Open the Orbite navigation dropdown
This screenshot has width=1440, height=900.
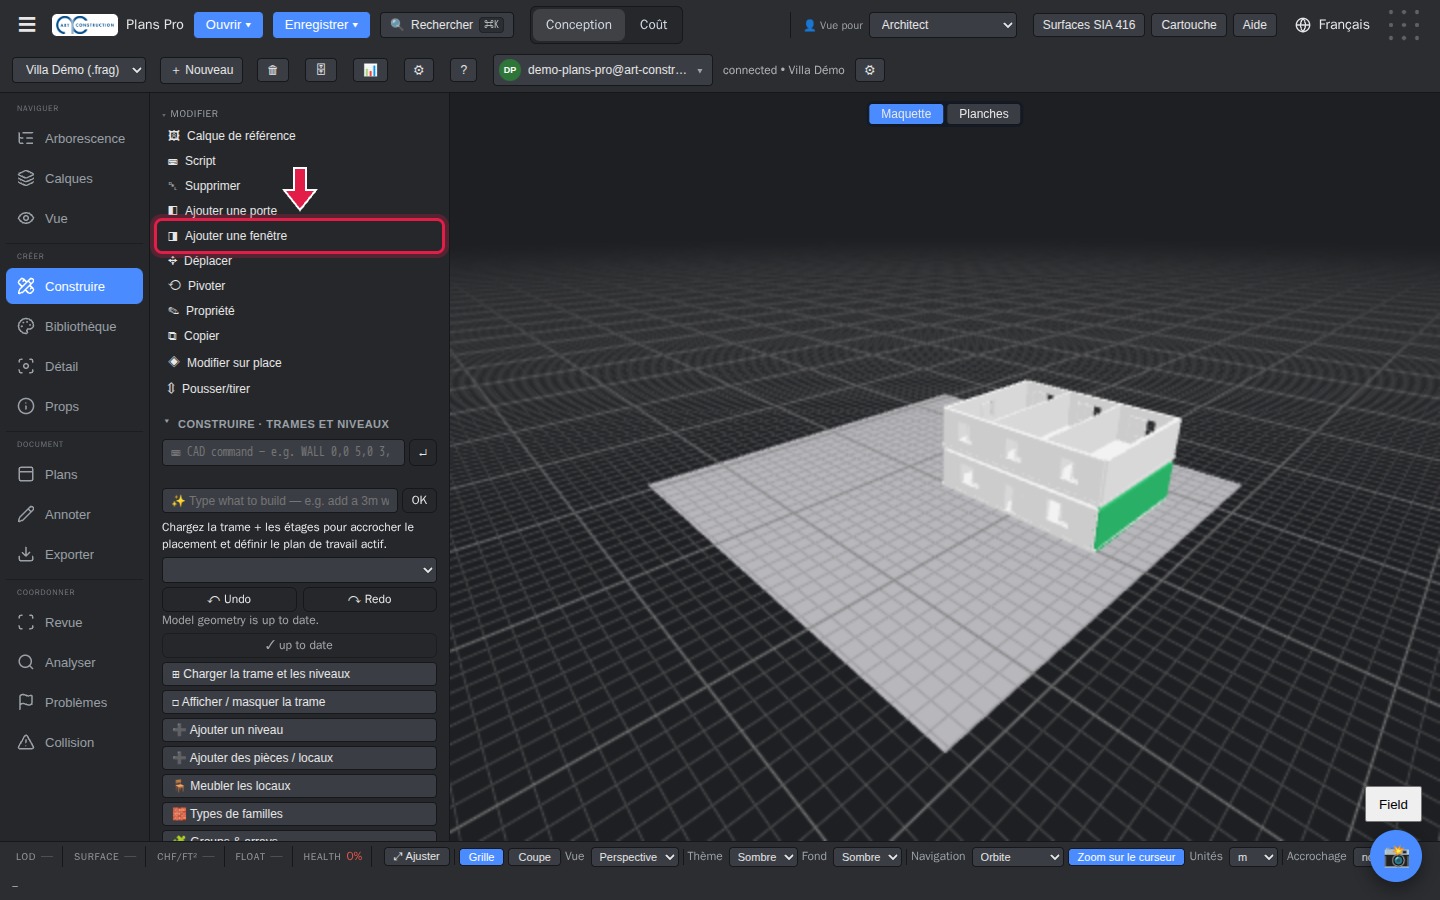1017,857
